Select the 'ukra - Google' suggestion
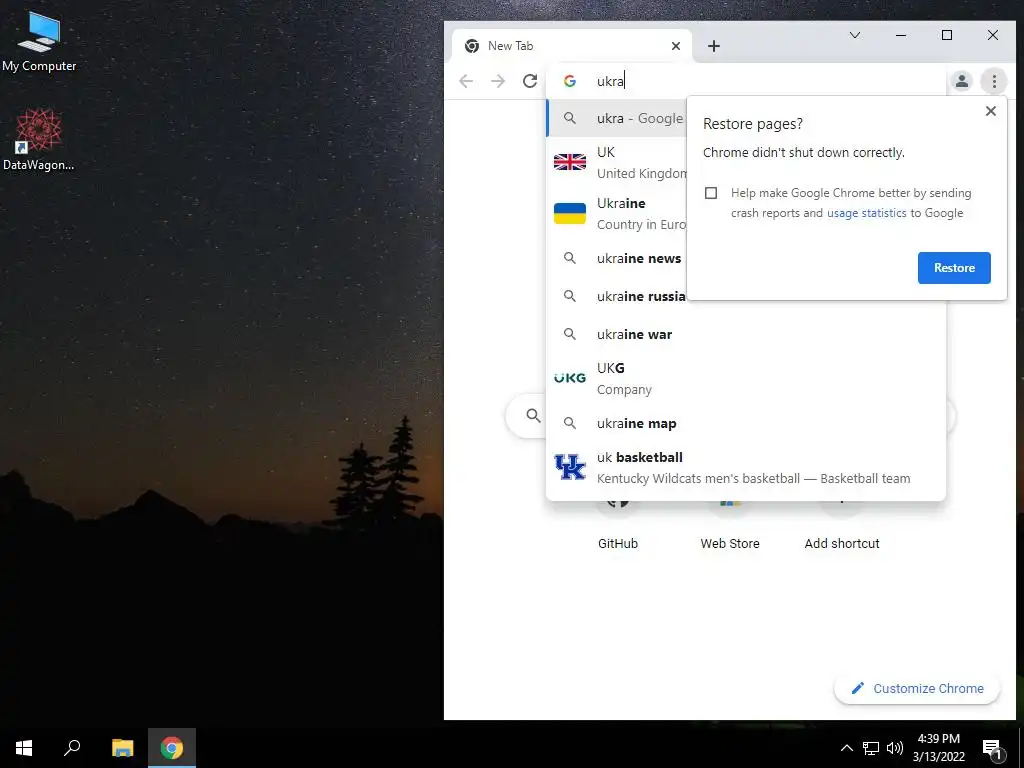The width and height of the screenshot is (1024, 768). coord(616,118)
